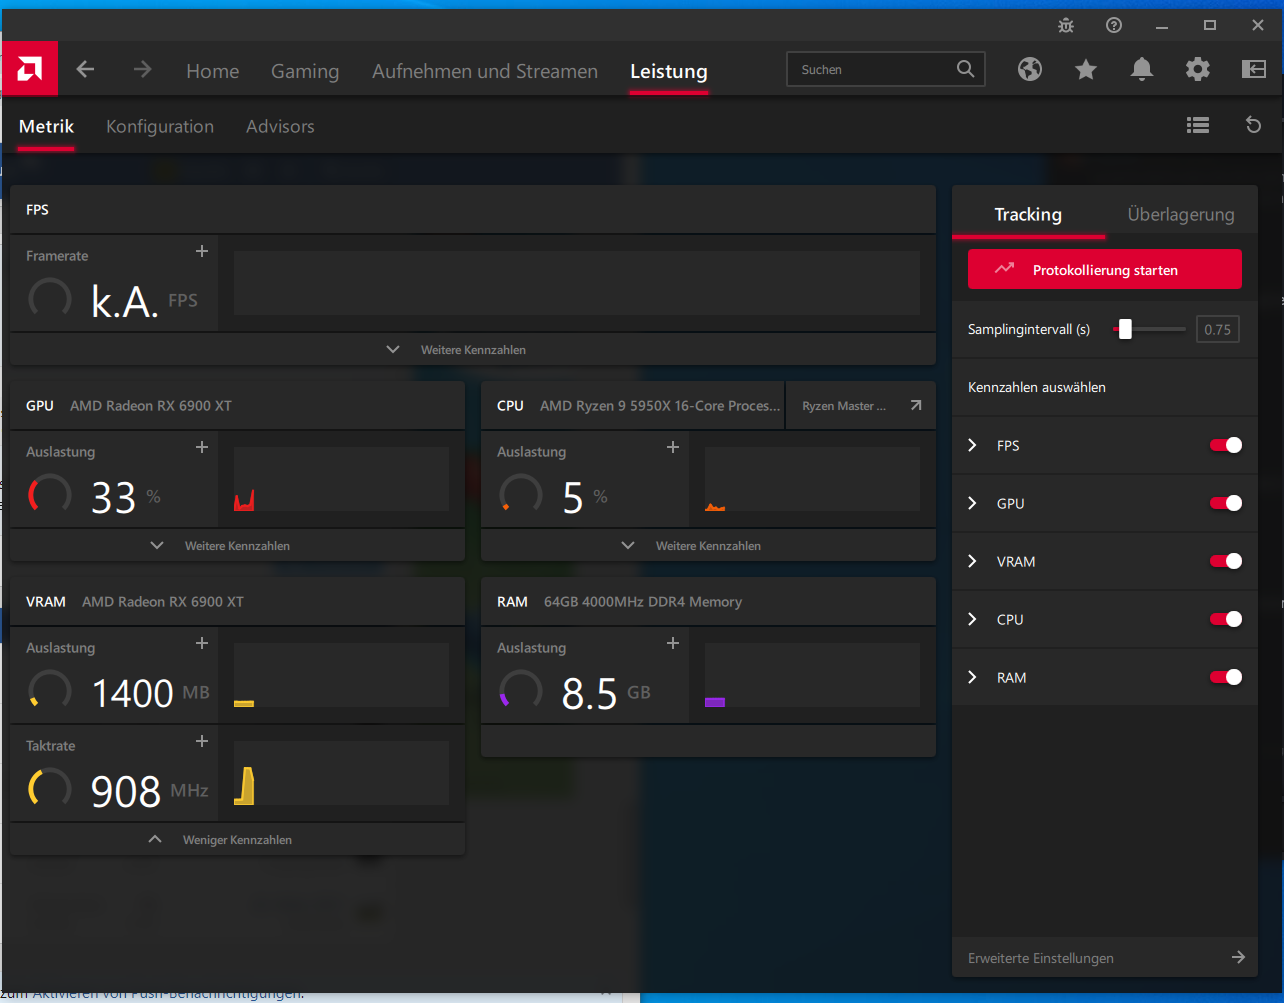The height and width of the screenshot is (1003, 1284).
Task: Switch to Überlagerung tab
Action: point(1181,214)
